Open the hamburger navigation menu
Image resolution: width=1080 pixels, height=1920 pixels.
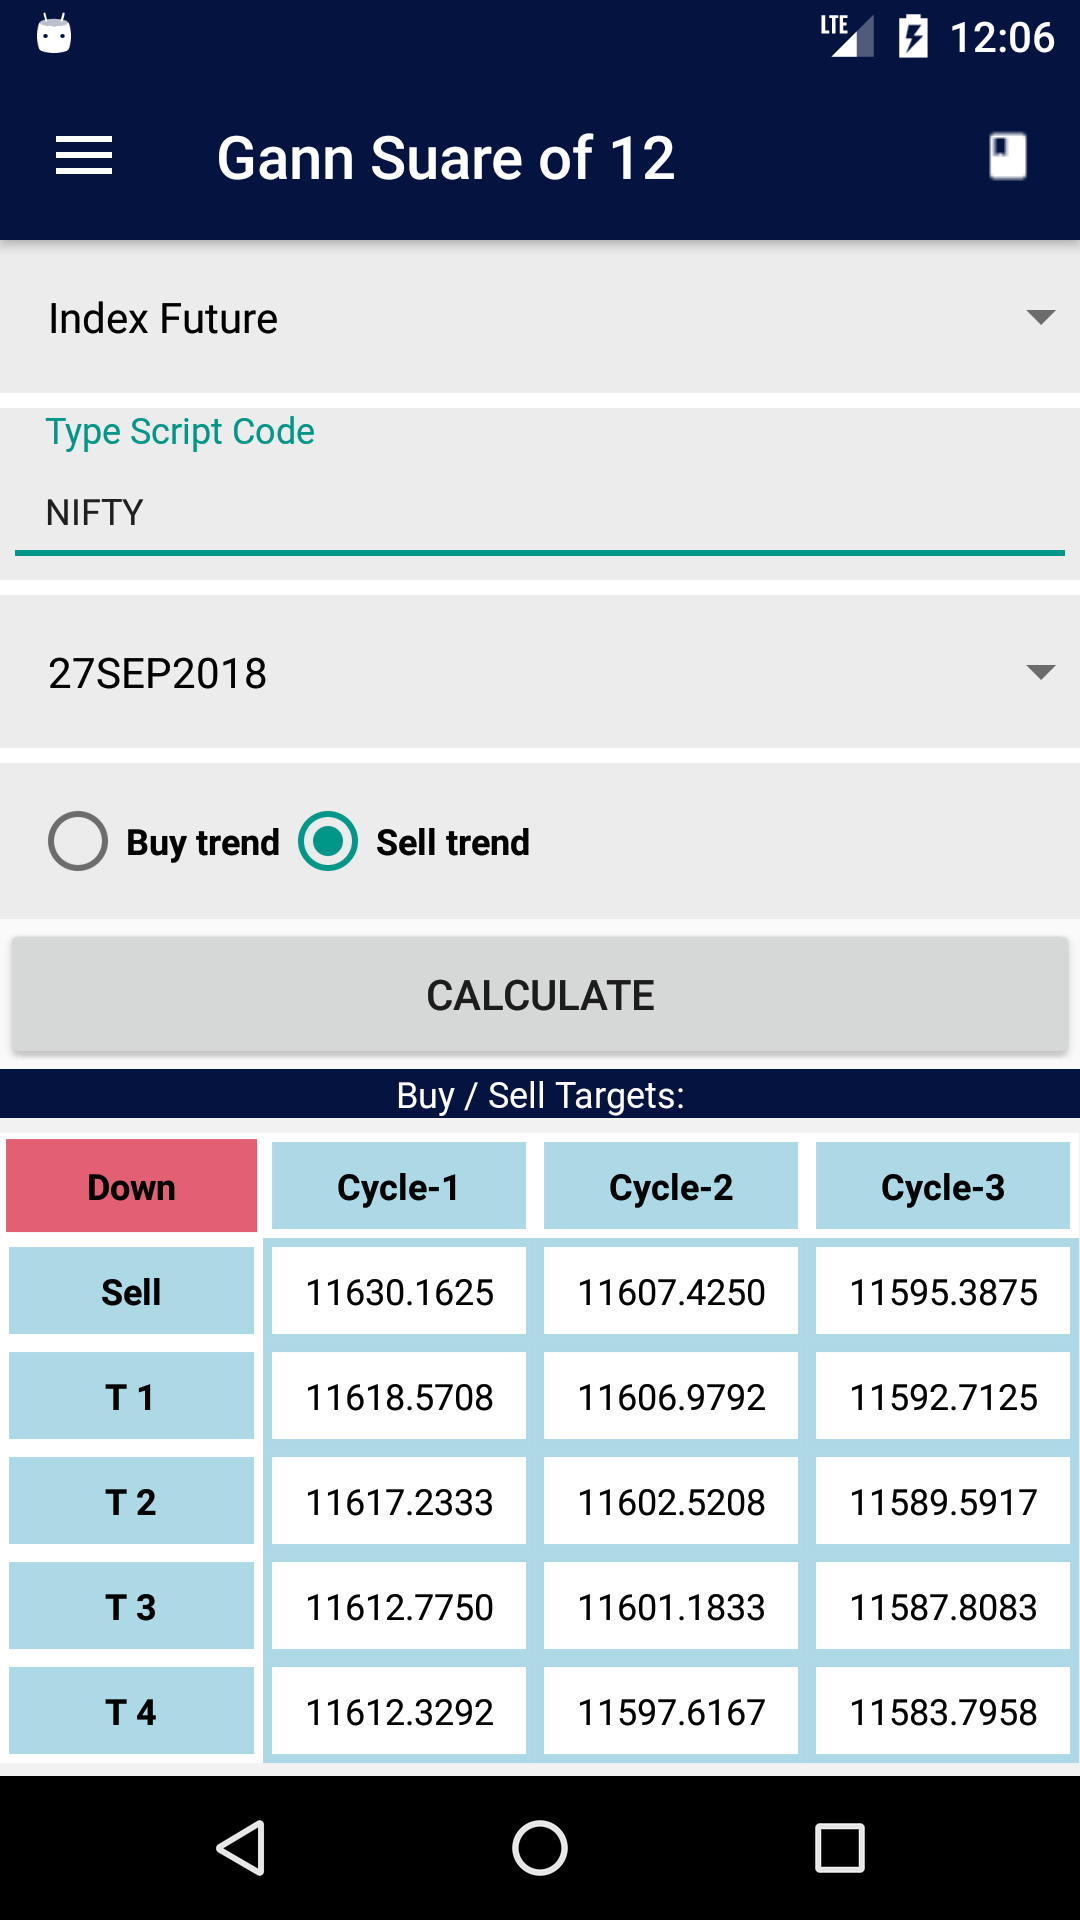(84, 157)
